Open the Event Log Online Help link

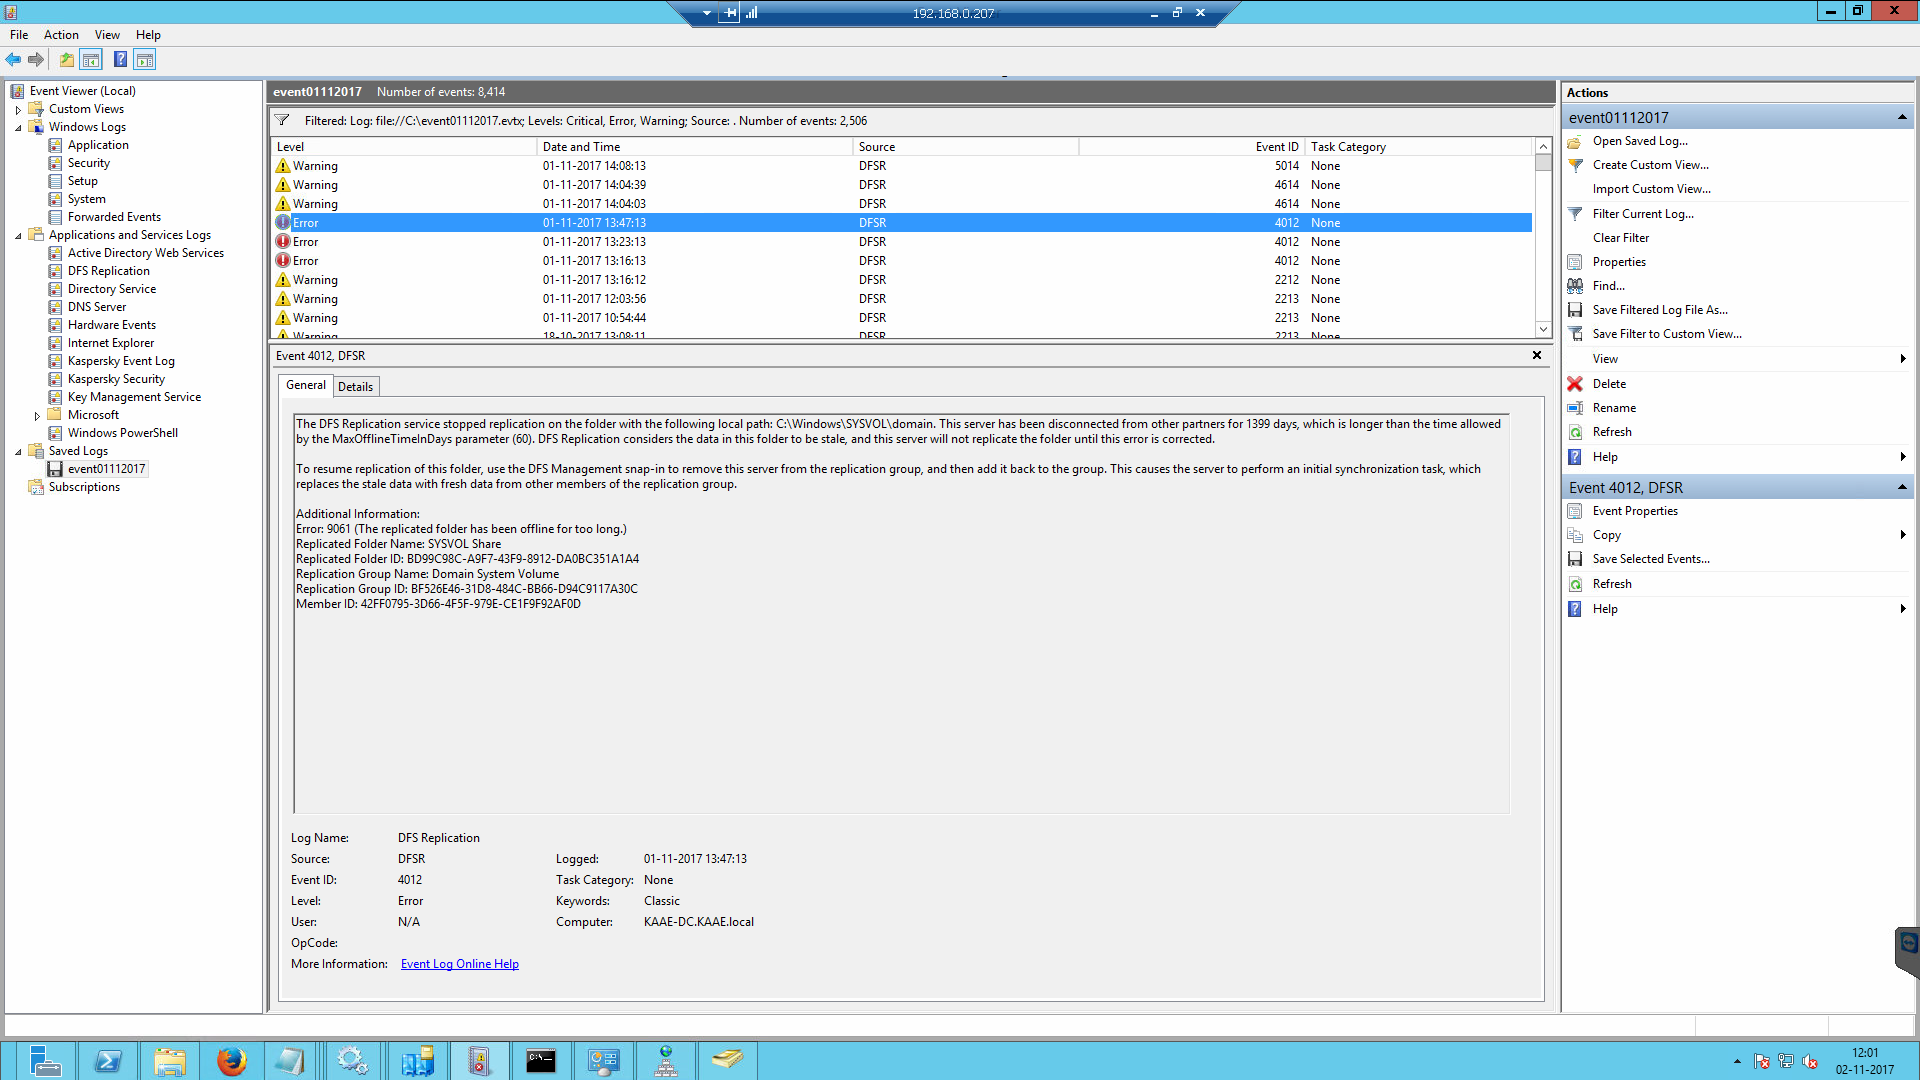click(x=459, y=964)
